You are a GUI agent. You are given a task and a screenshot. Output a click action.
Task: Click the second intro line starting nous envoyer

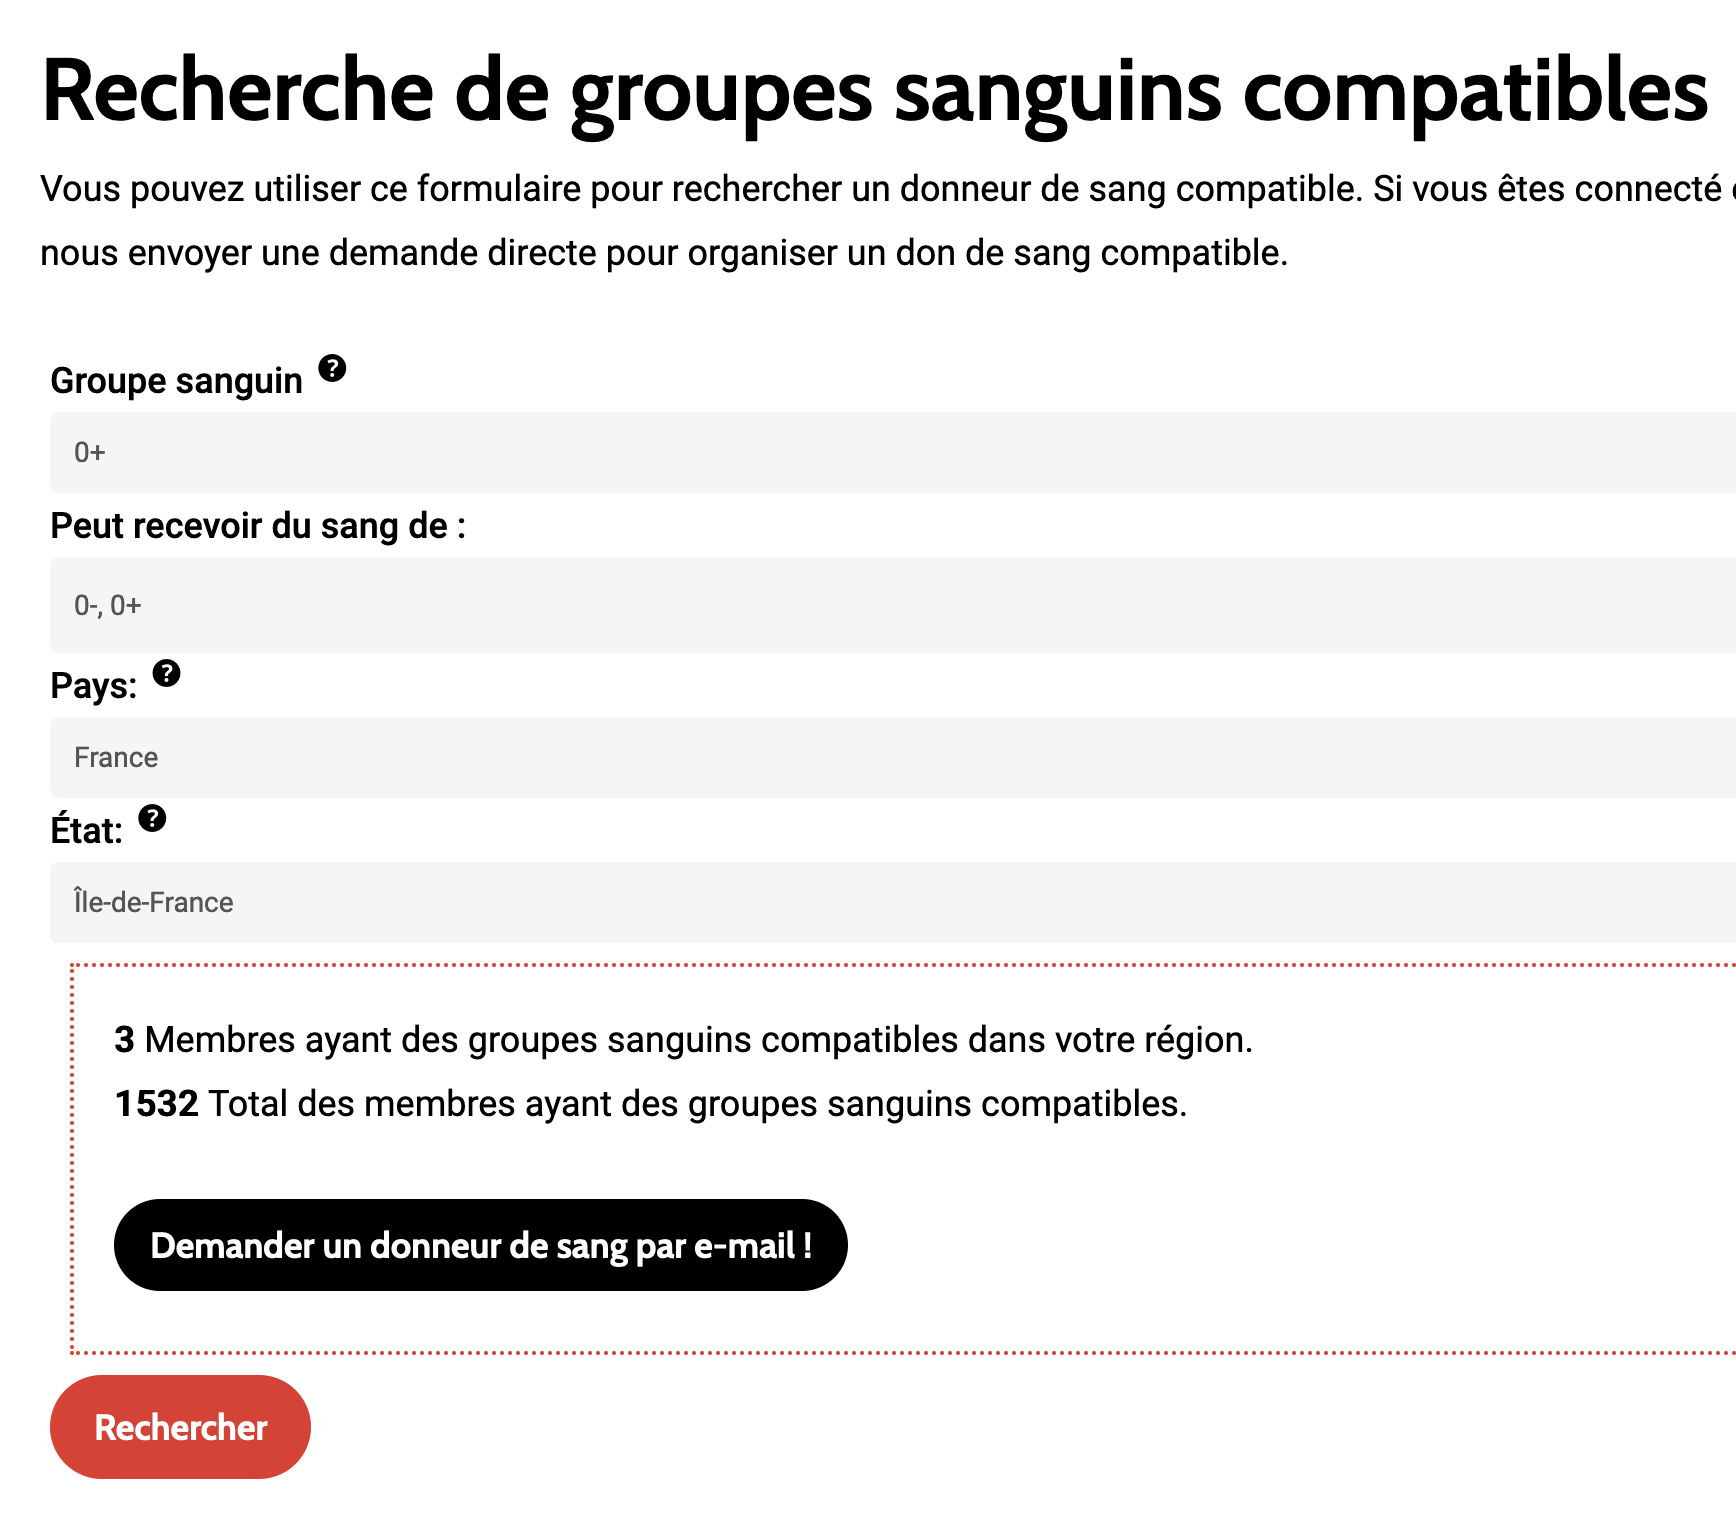point(663,253)
